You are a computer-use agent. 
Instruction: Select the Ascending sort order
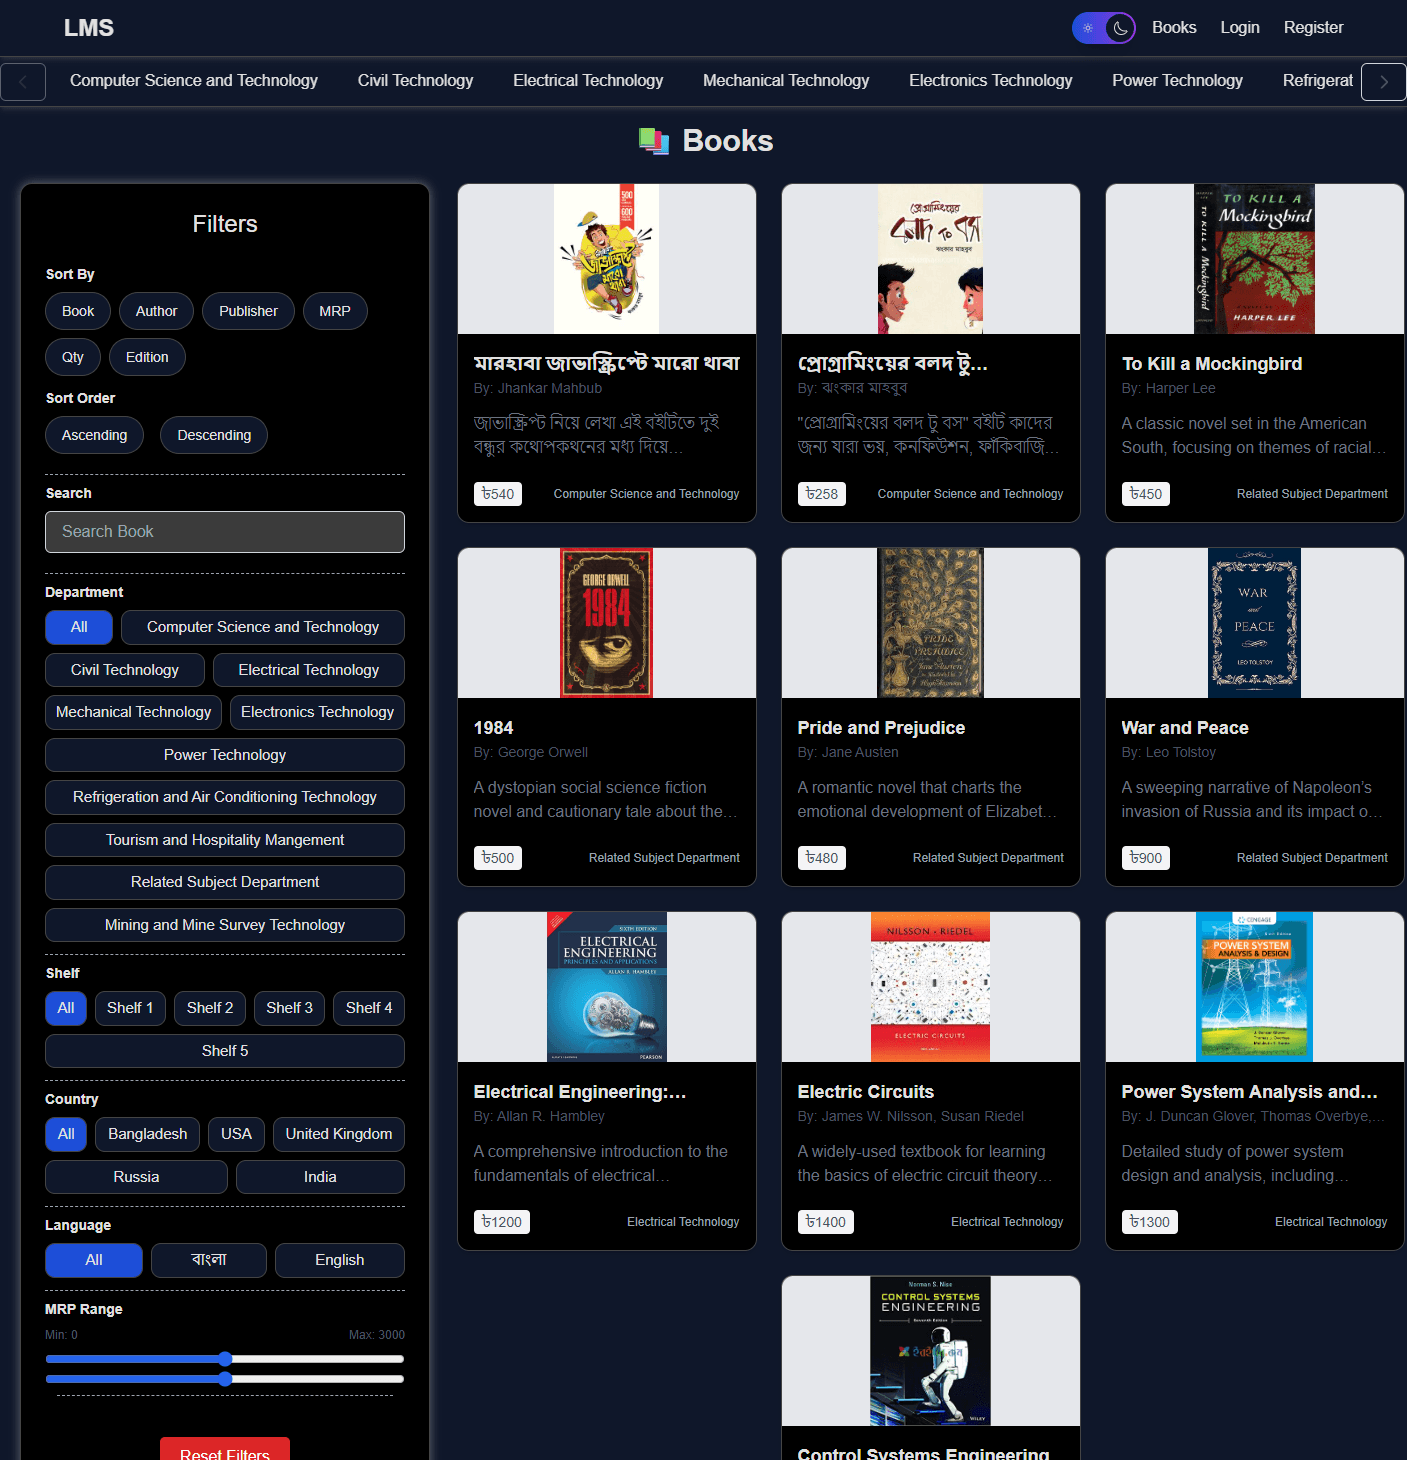tap(94, 434)
